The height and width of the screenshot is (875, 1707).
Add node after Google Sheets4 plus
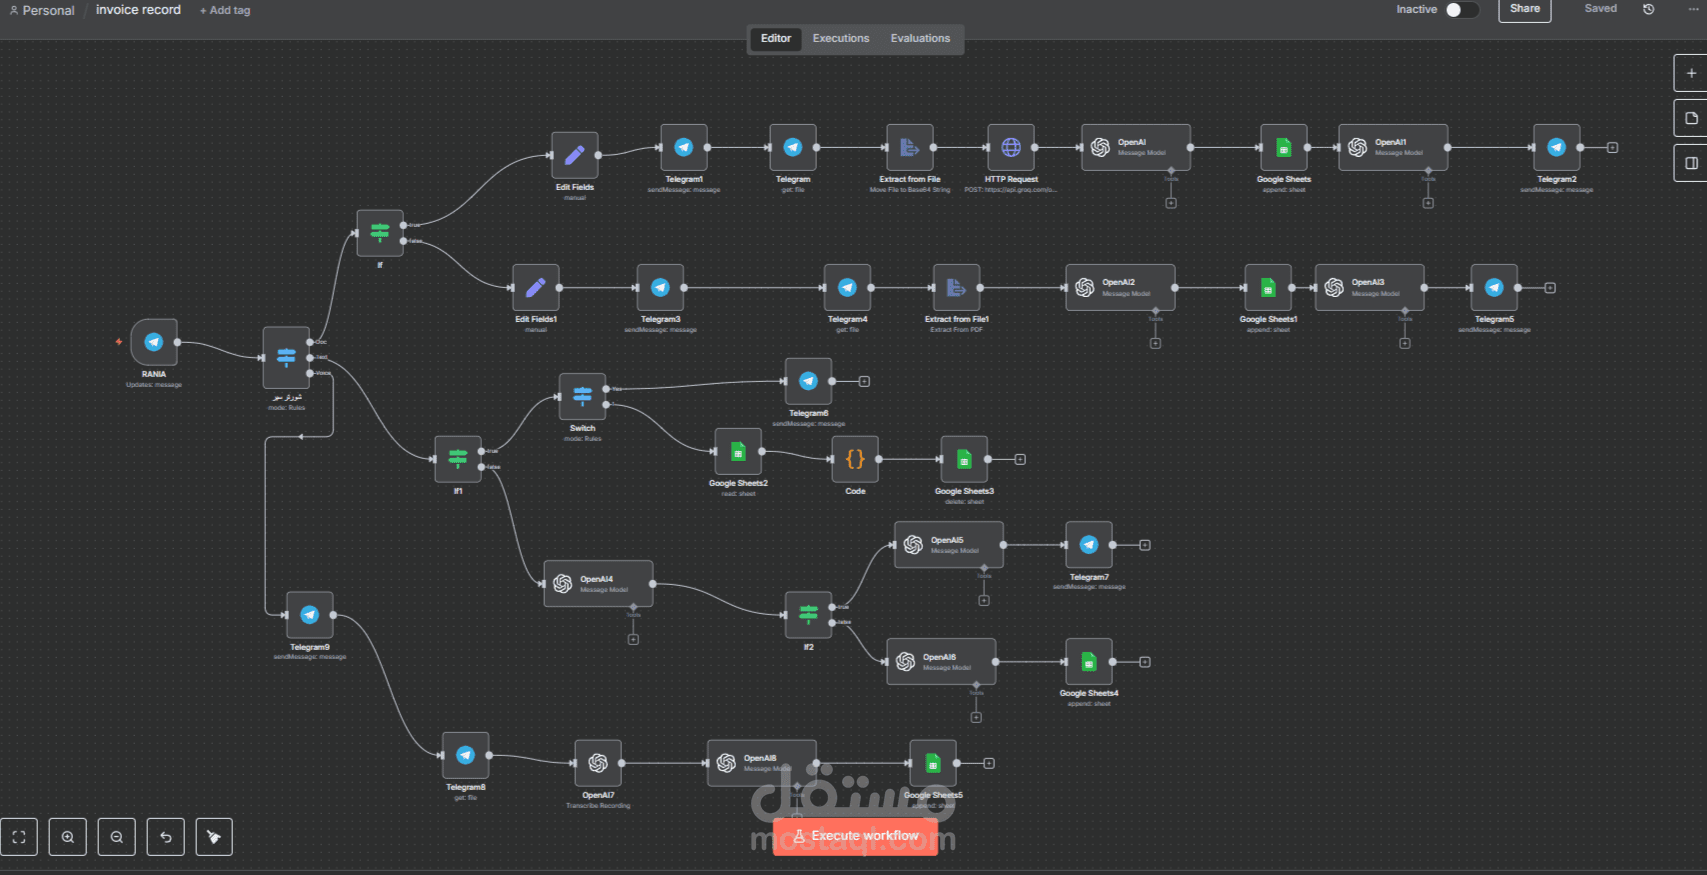pos(1145,662)
